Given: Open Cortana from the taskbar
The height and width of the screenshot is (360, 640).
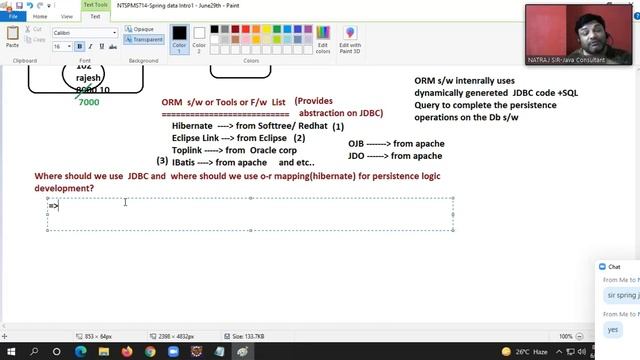Looking at the screenshot, I should (x=57, y=351).
